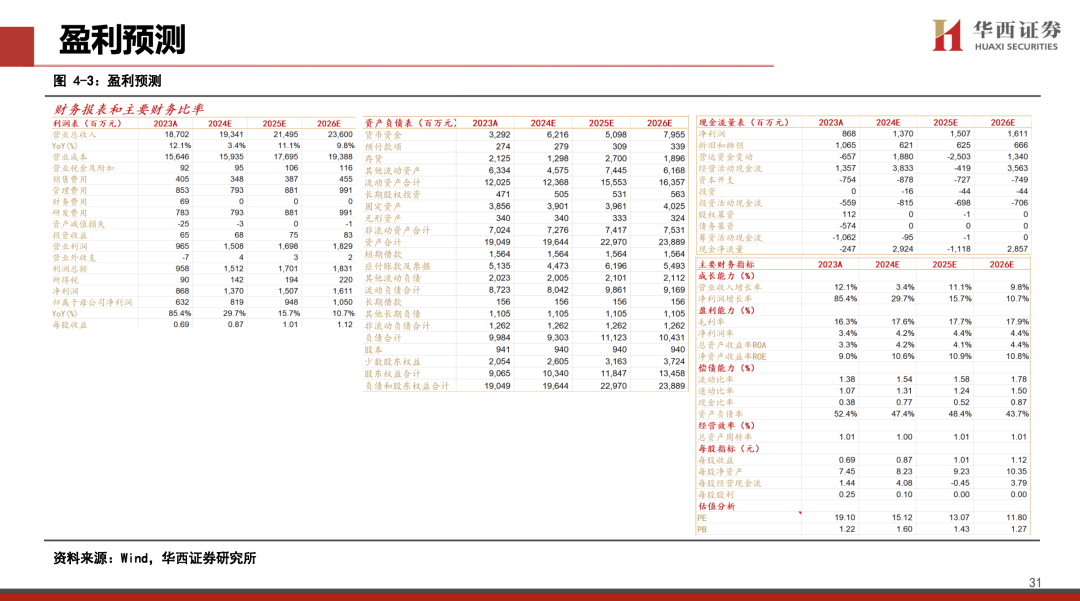This screenshot has width=1080, height=601.
Task: Select the 估值分析 section label
Action: (x=715, y=506)
